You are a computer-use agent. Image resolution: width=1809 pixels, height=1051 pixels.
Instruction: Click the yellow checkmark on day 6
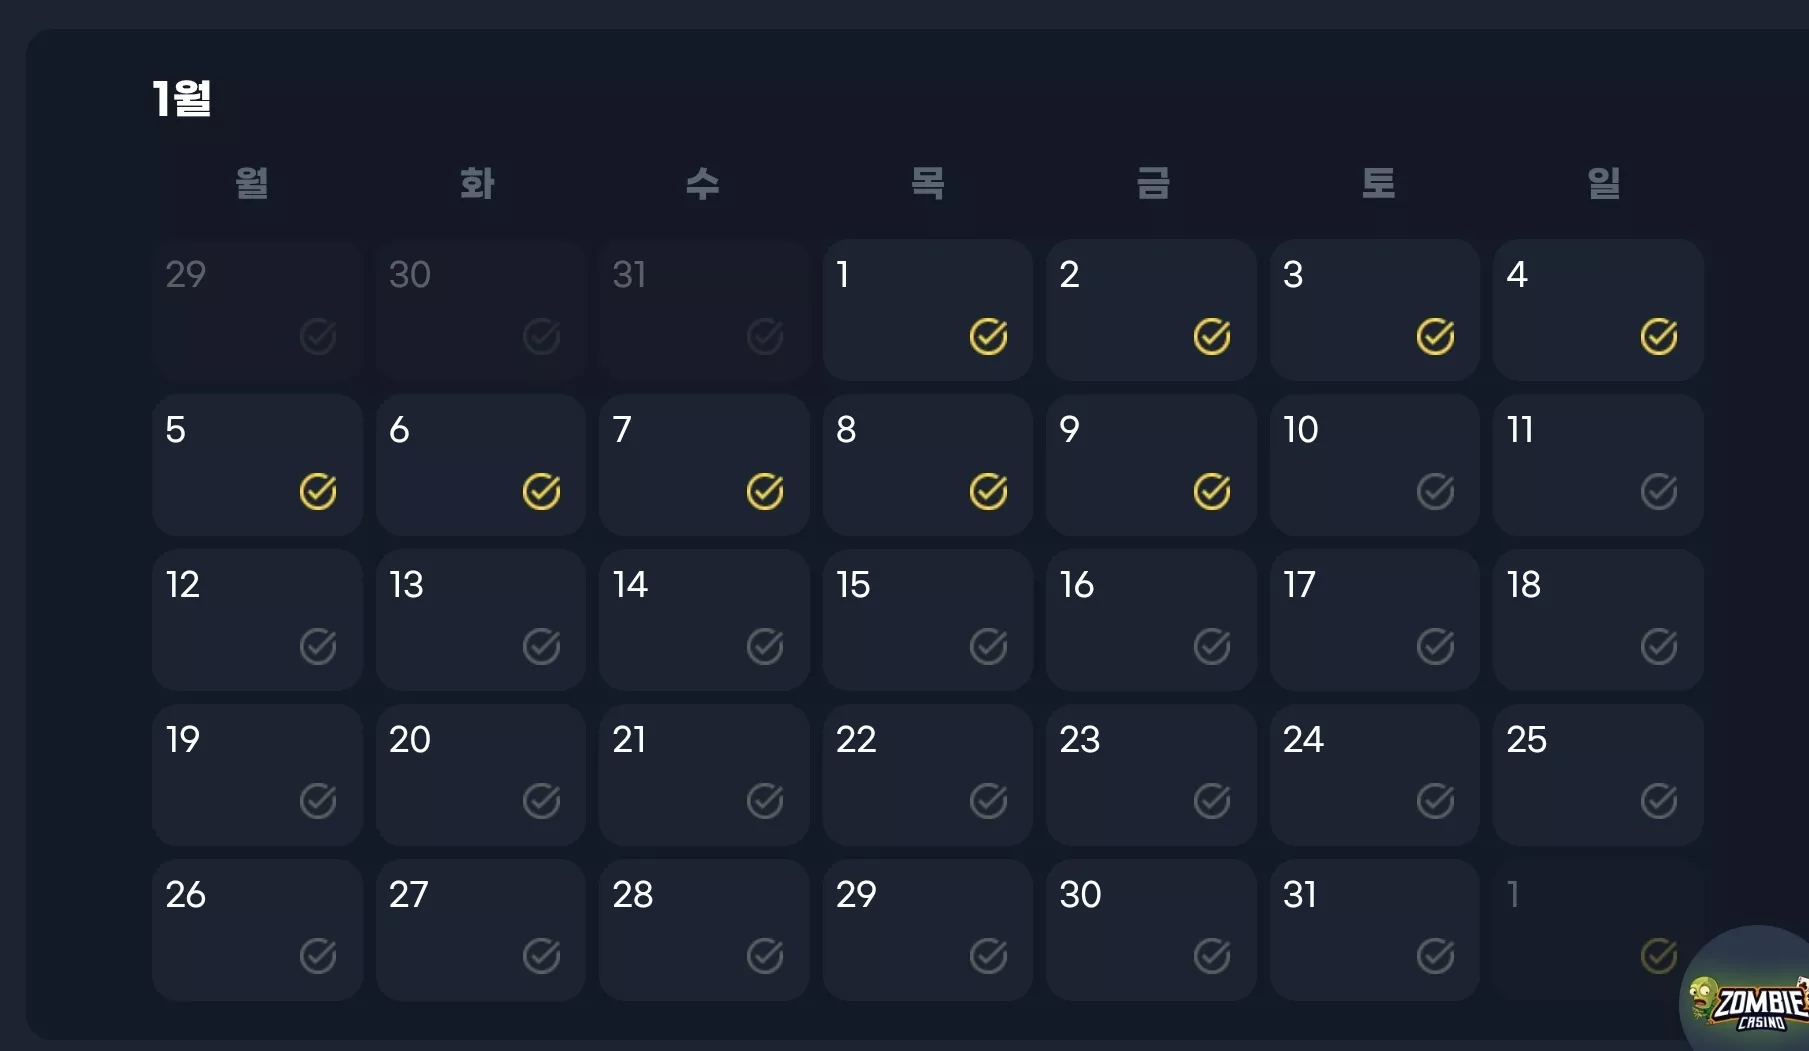[x=541, y=492]
